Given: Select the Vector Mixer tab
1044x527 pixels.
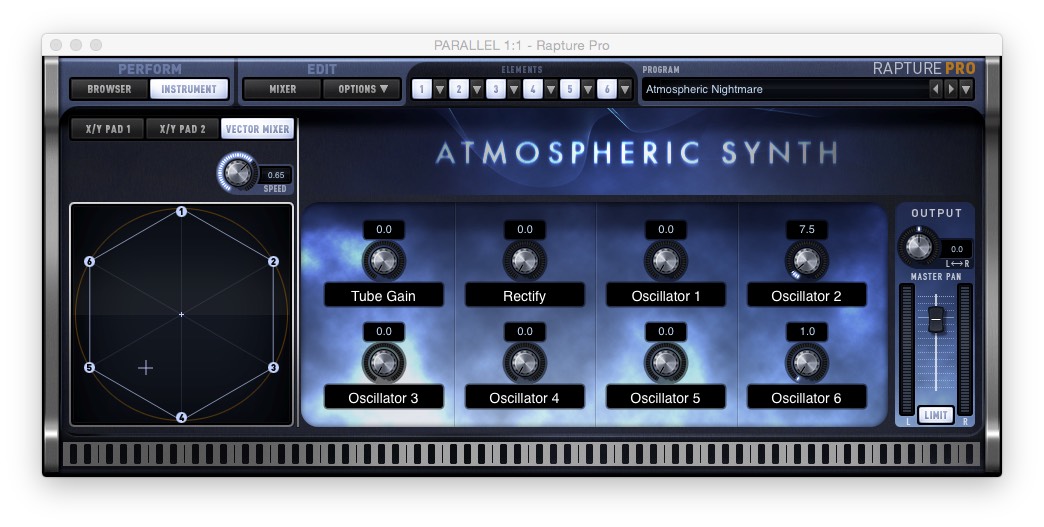Looking at the screenshot, I should click(x=258, y=129).
